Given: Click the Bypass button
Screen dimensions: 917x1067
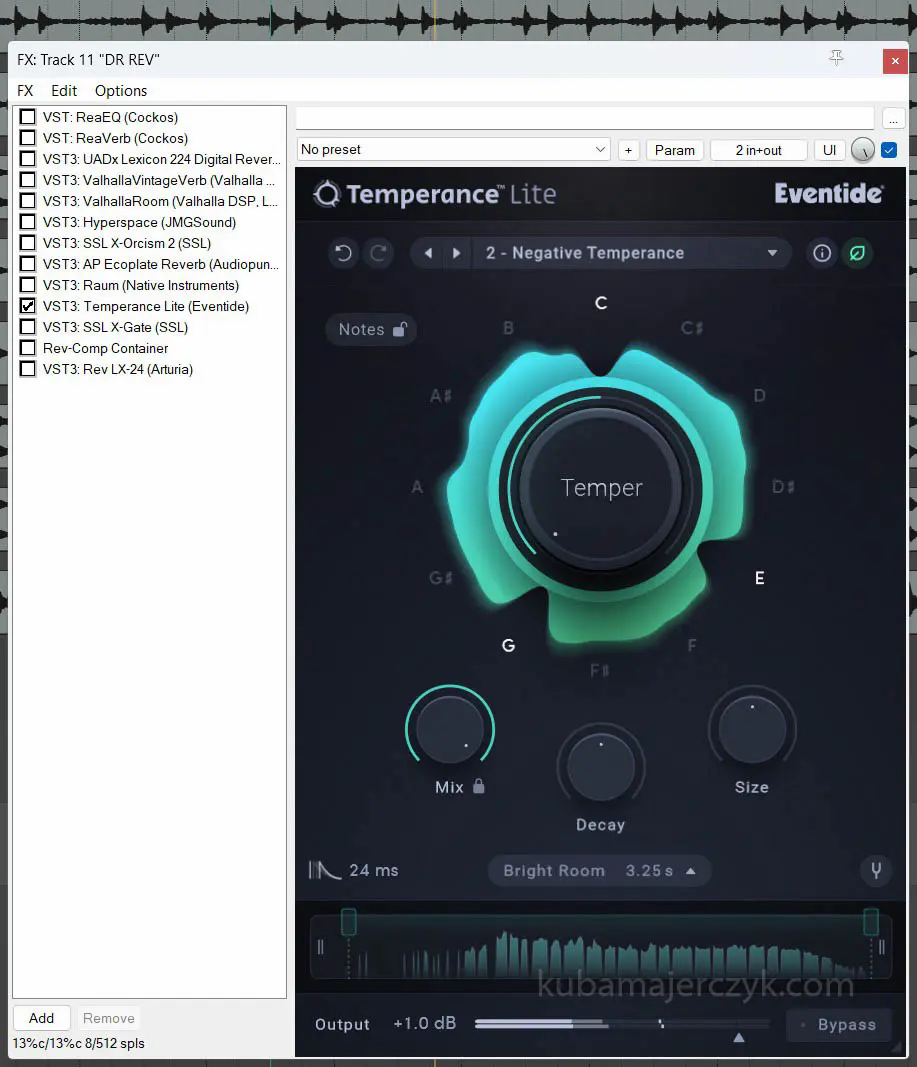Looking at the screenshot, I should [838, 1024].
